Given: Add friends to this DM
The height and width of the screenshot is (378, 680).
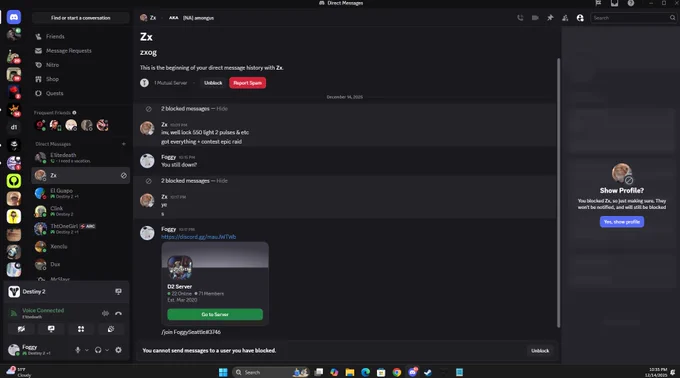Looking at the screenshot, I should tap(565, 18).
